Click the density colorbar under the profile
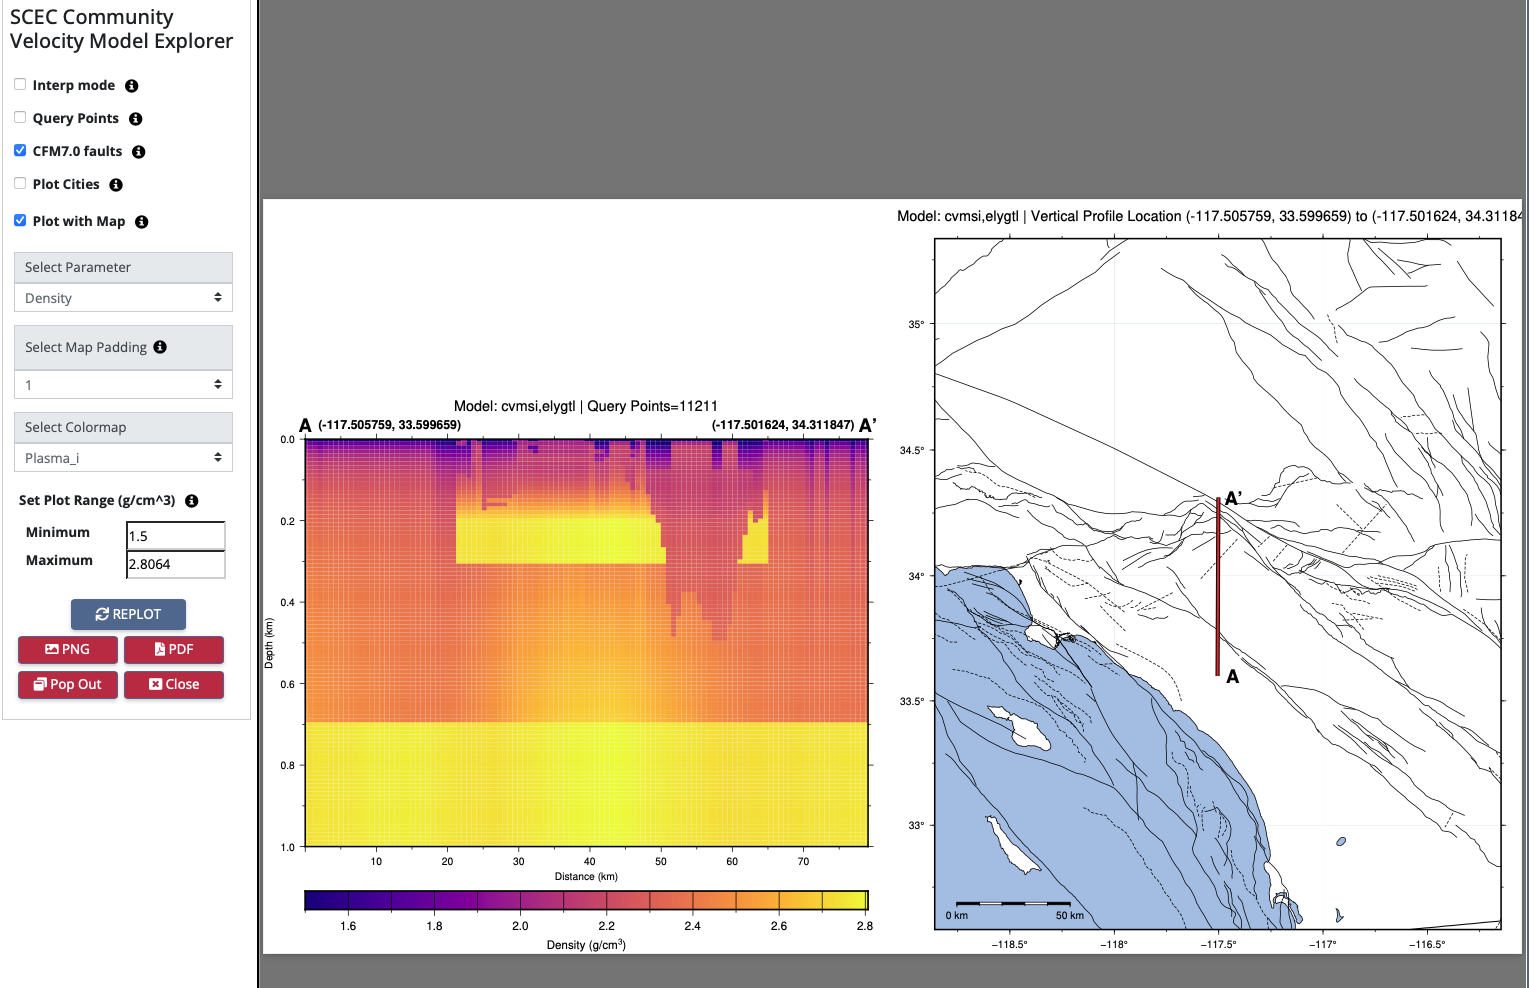Viewport: 1529px width, 988px height. (x=586, y=900)
